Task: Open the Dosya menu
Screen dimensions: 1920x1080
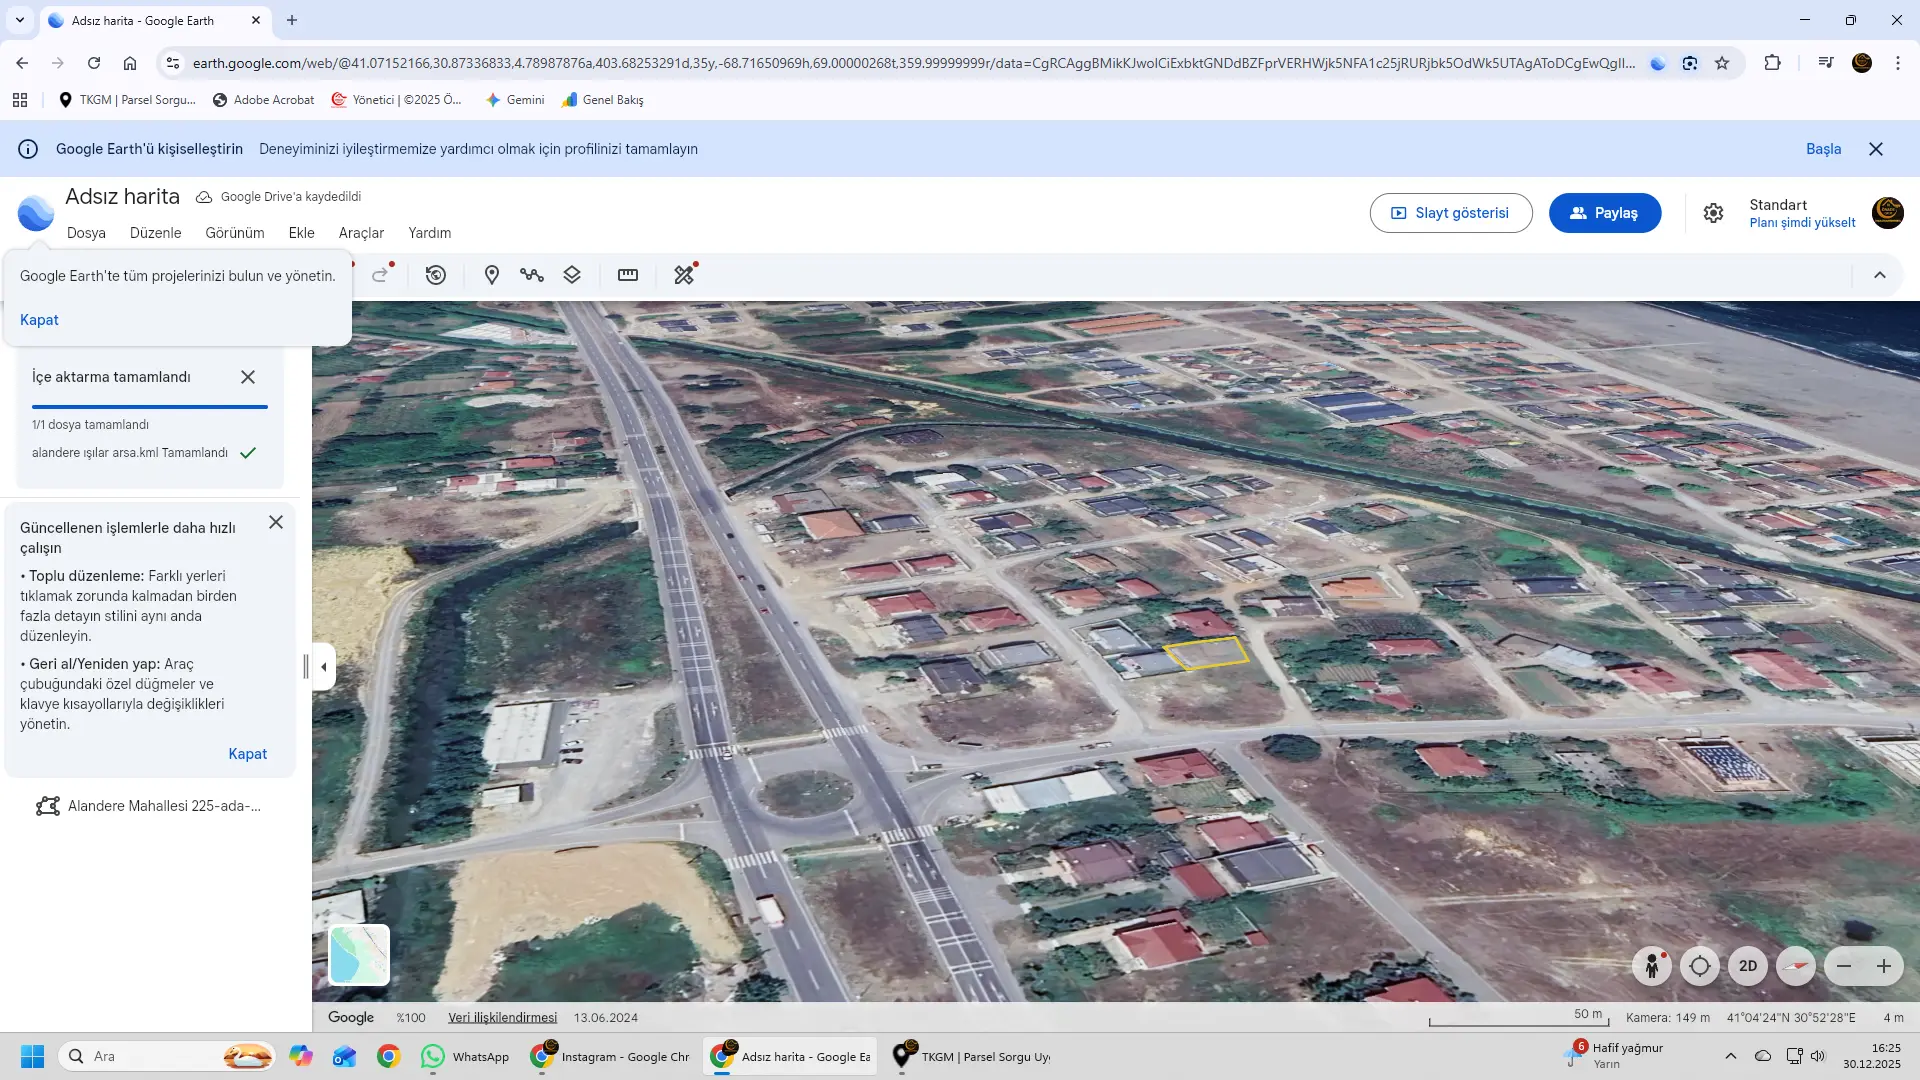Action: (x=86, y=233)
